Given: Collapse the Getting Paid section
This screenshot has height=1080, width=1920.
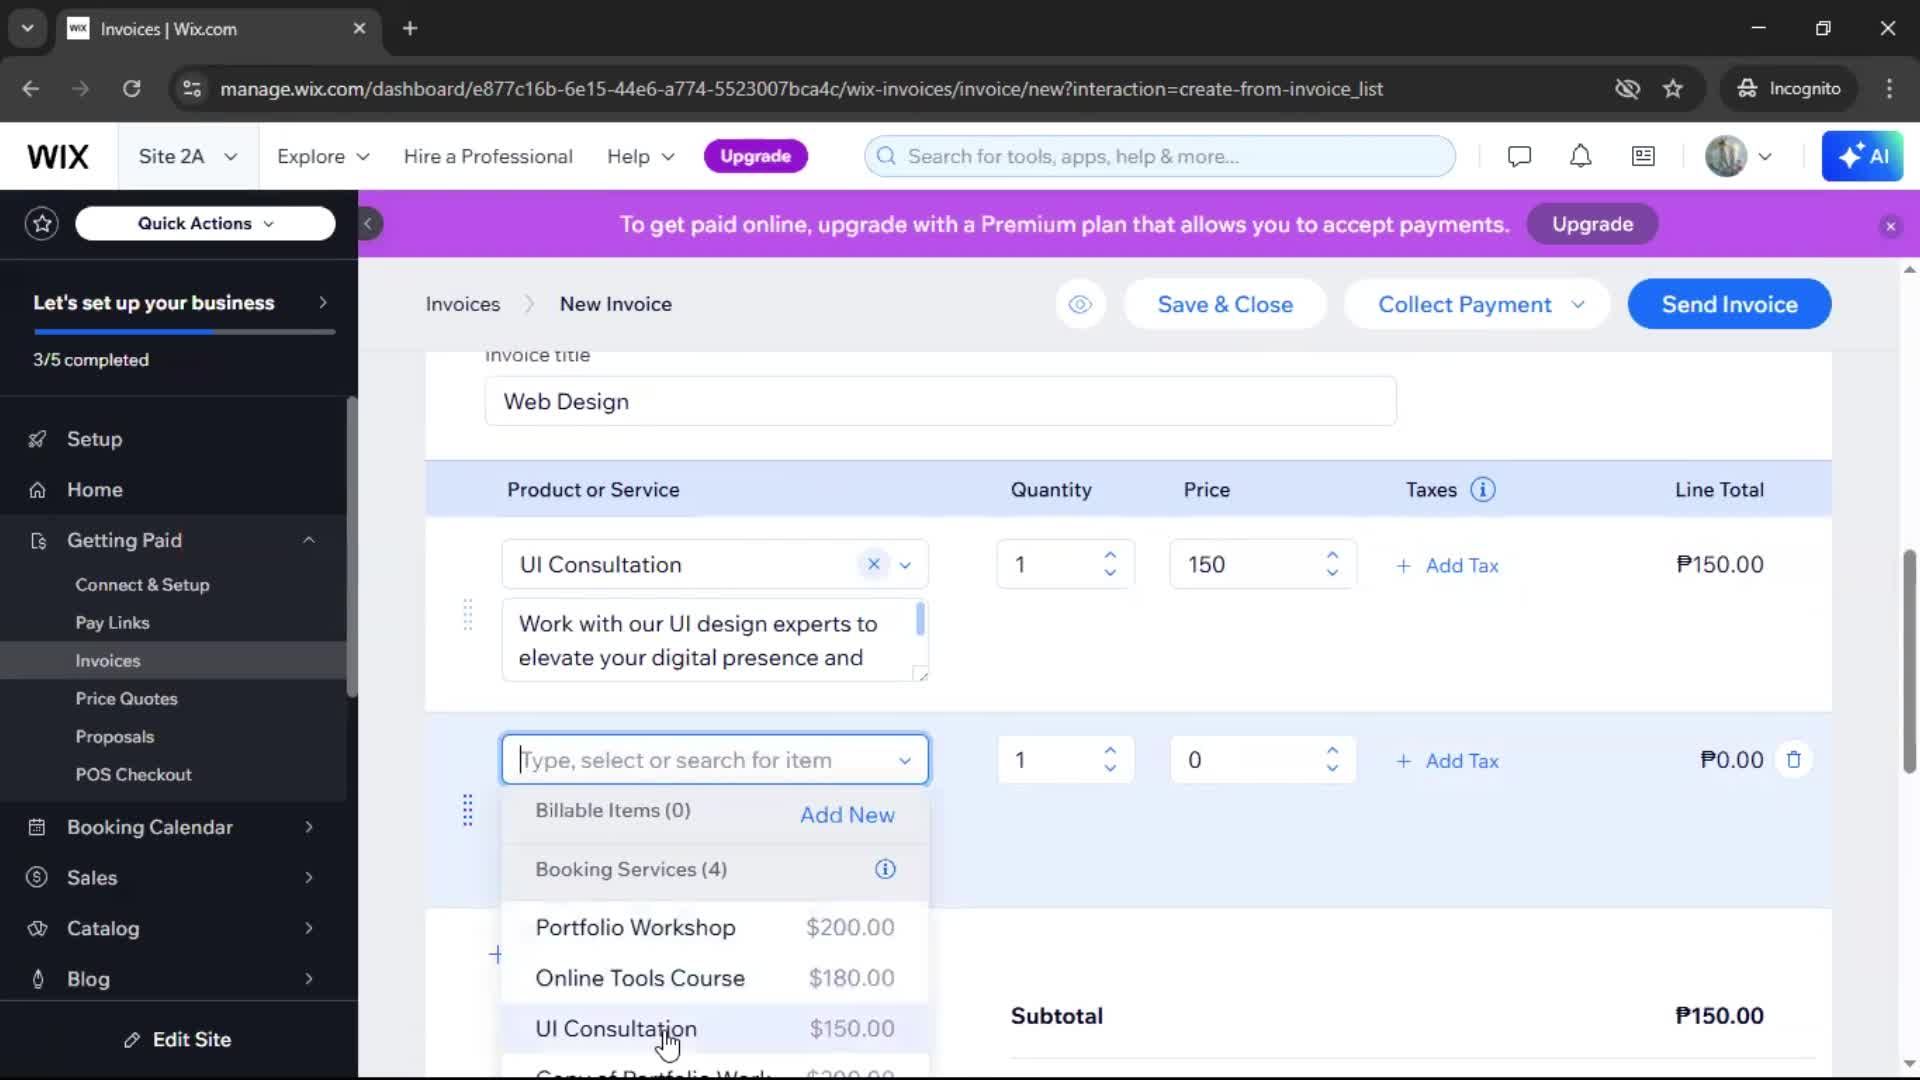Looking at the screenshot, I should coord(309,540).
